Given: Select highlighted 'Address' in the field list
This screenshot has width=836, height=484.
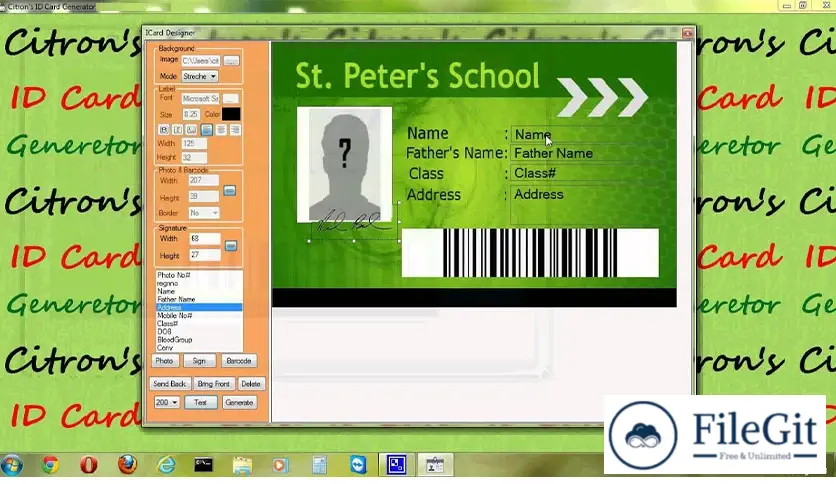Looking at the screenshot, I should (199, 308).
